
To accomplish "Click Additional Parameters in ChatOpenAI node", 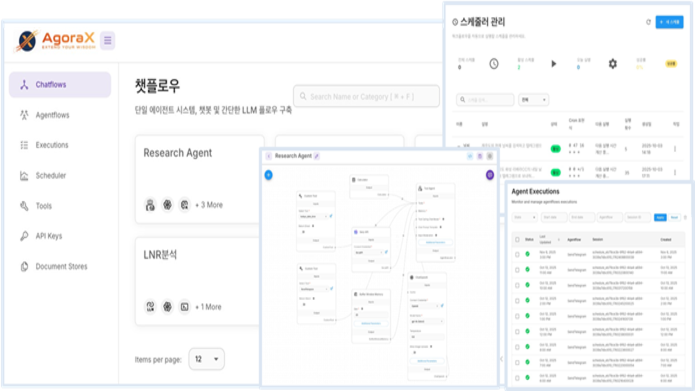I will click(x=427, y=361).
